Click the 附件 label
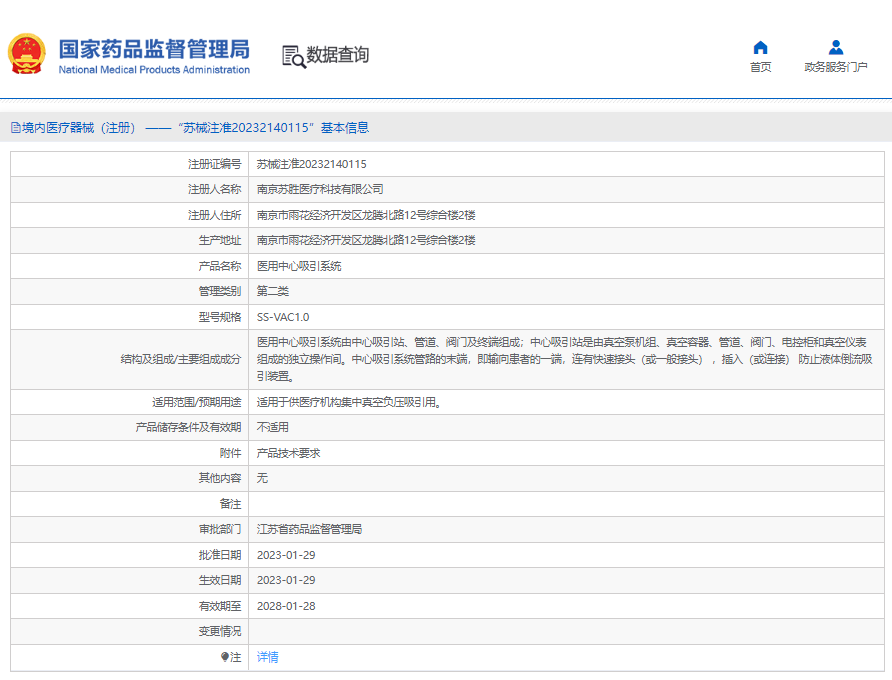The width and height of the screenshot is (892, 680). (230, 453)
